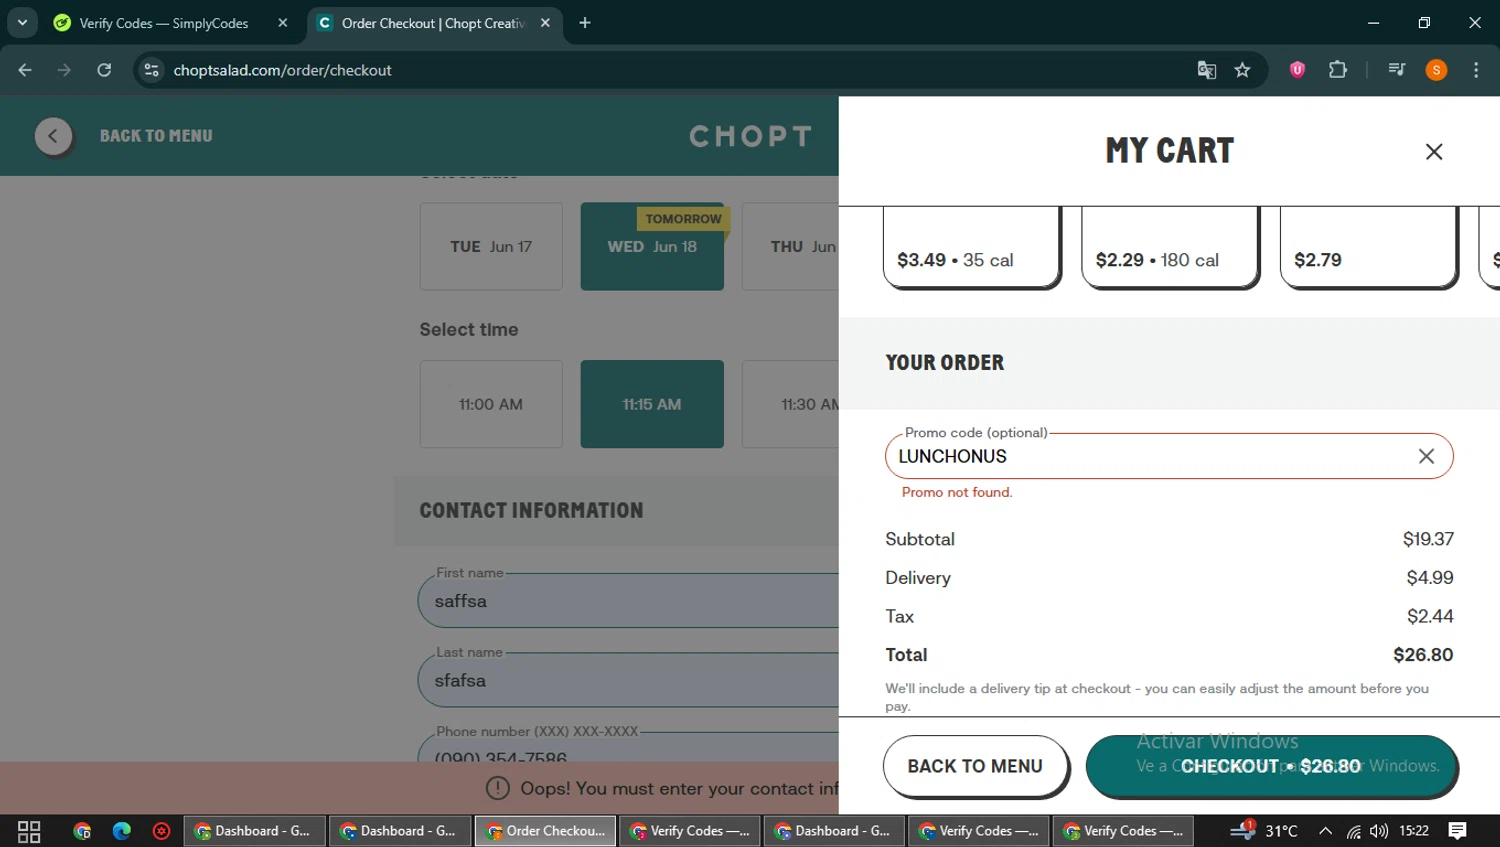Screen dimensions: 1500x847
Task: Close the My Cart panel
Action: pyautogui.click(x=1433, y=151)
